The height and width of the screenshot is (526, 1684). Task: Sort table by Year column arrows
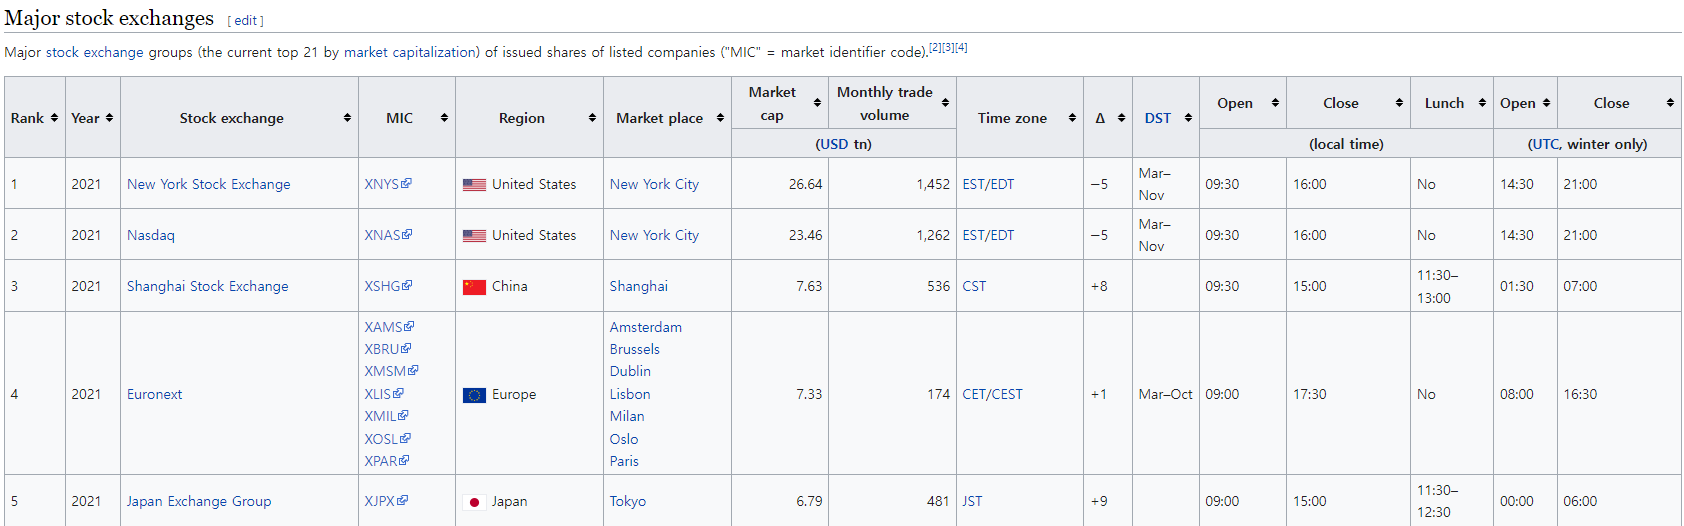point(109,118)
